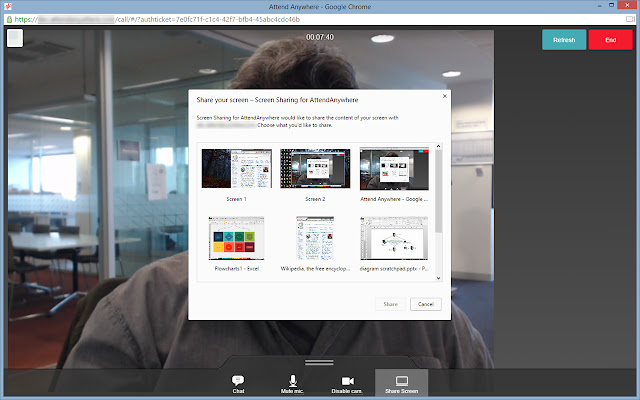
Task: End the video call
Action: (x=610, y=40)
